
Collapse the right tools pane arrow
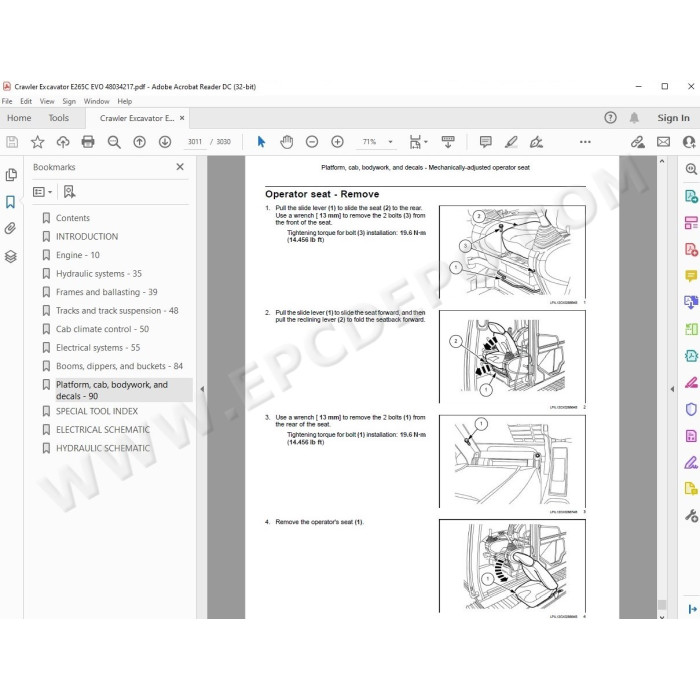coord(672,389)
